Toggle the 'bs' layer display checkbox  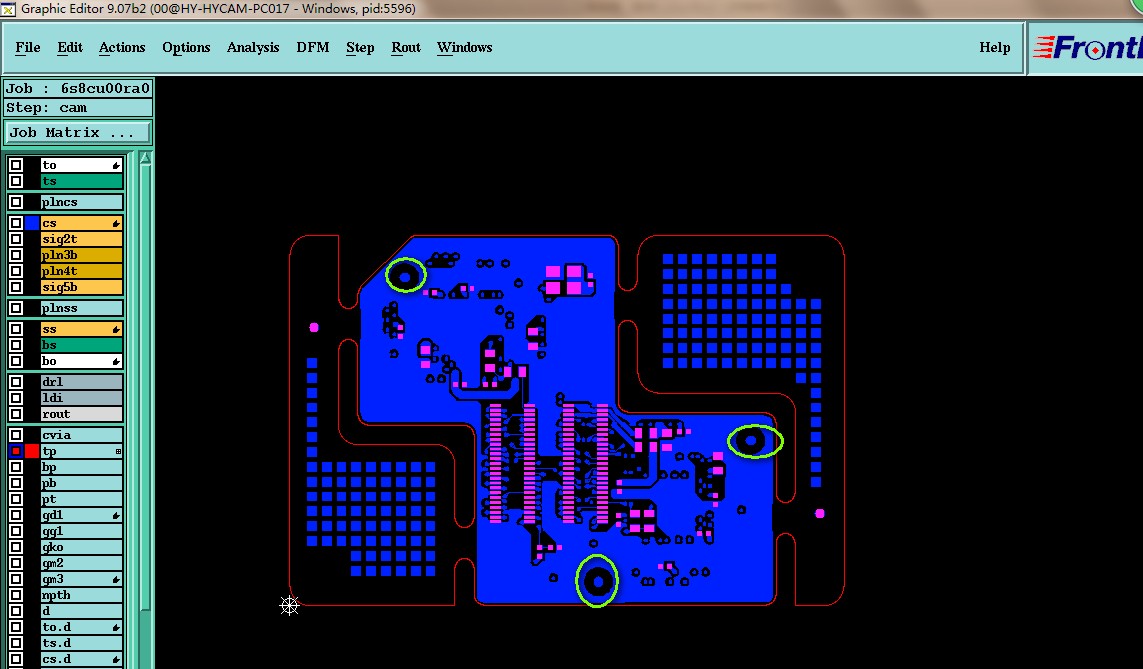tap(16, 345)
